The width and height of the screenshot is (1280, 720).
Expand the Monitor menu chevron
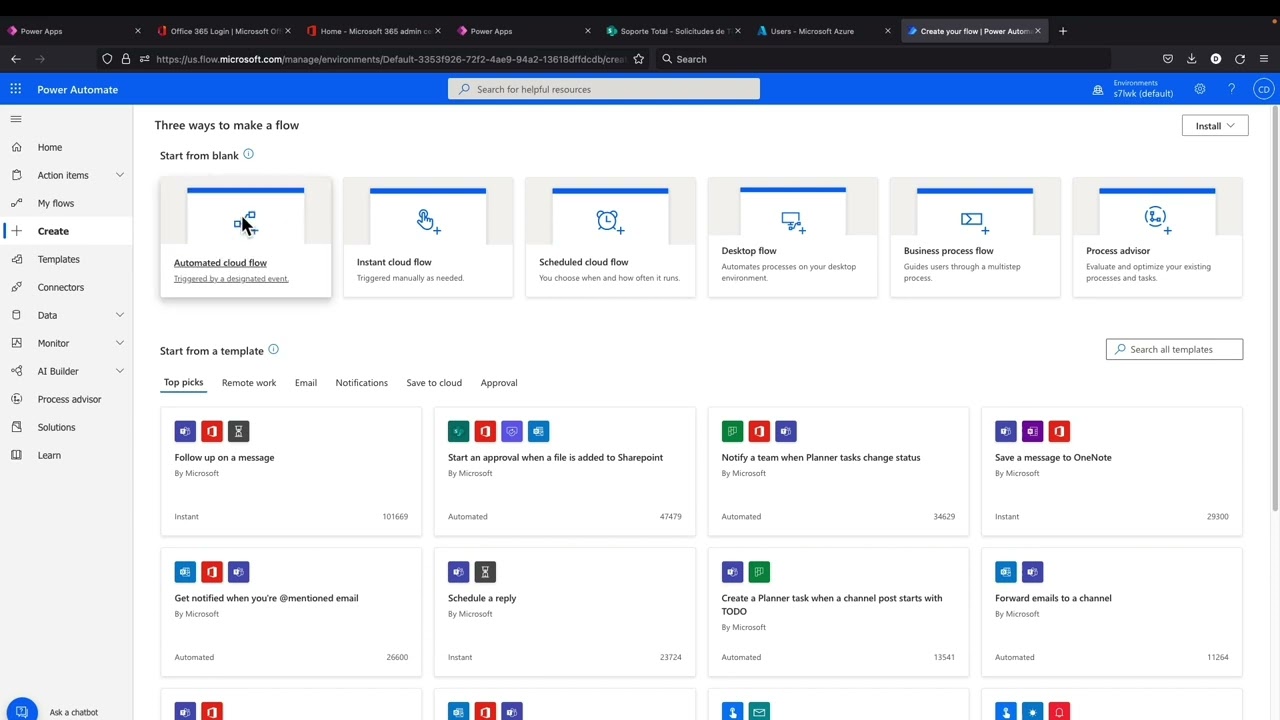[x=120, y=343]
